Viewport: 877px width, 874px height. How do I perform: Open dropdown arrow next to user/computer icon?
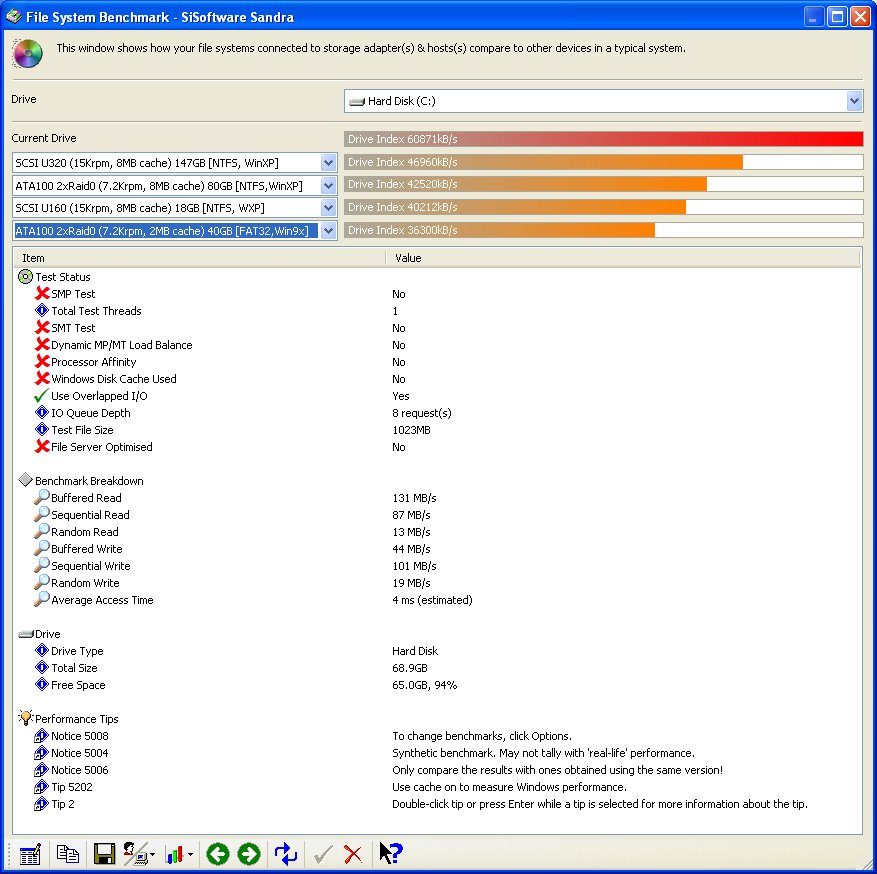coord(152,854)
